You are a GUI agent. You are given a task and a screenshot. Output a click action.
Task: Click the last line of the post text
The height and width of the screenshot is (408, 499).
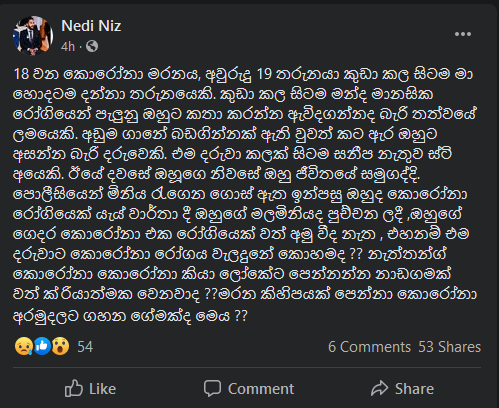tap(130, 315)
